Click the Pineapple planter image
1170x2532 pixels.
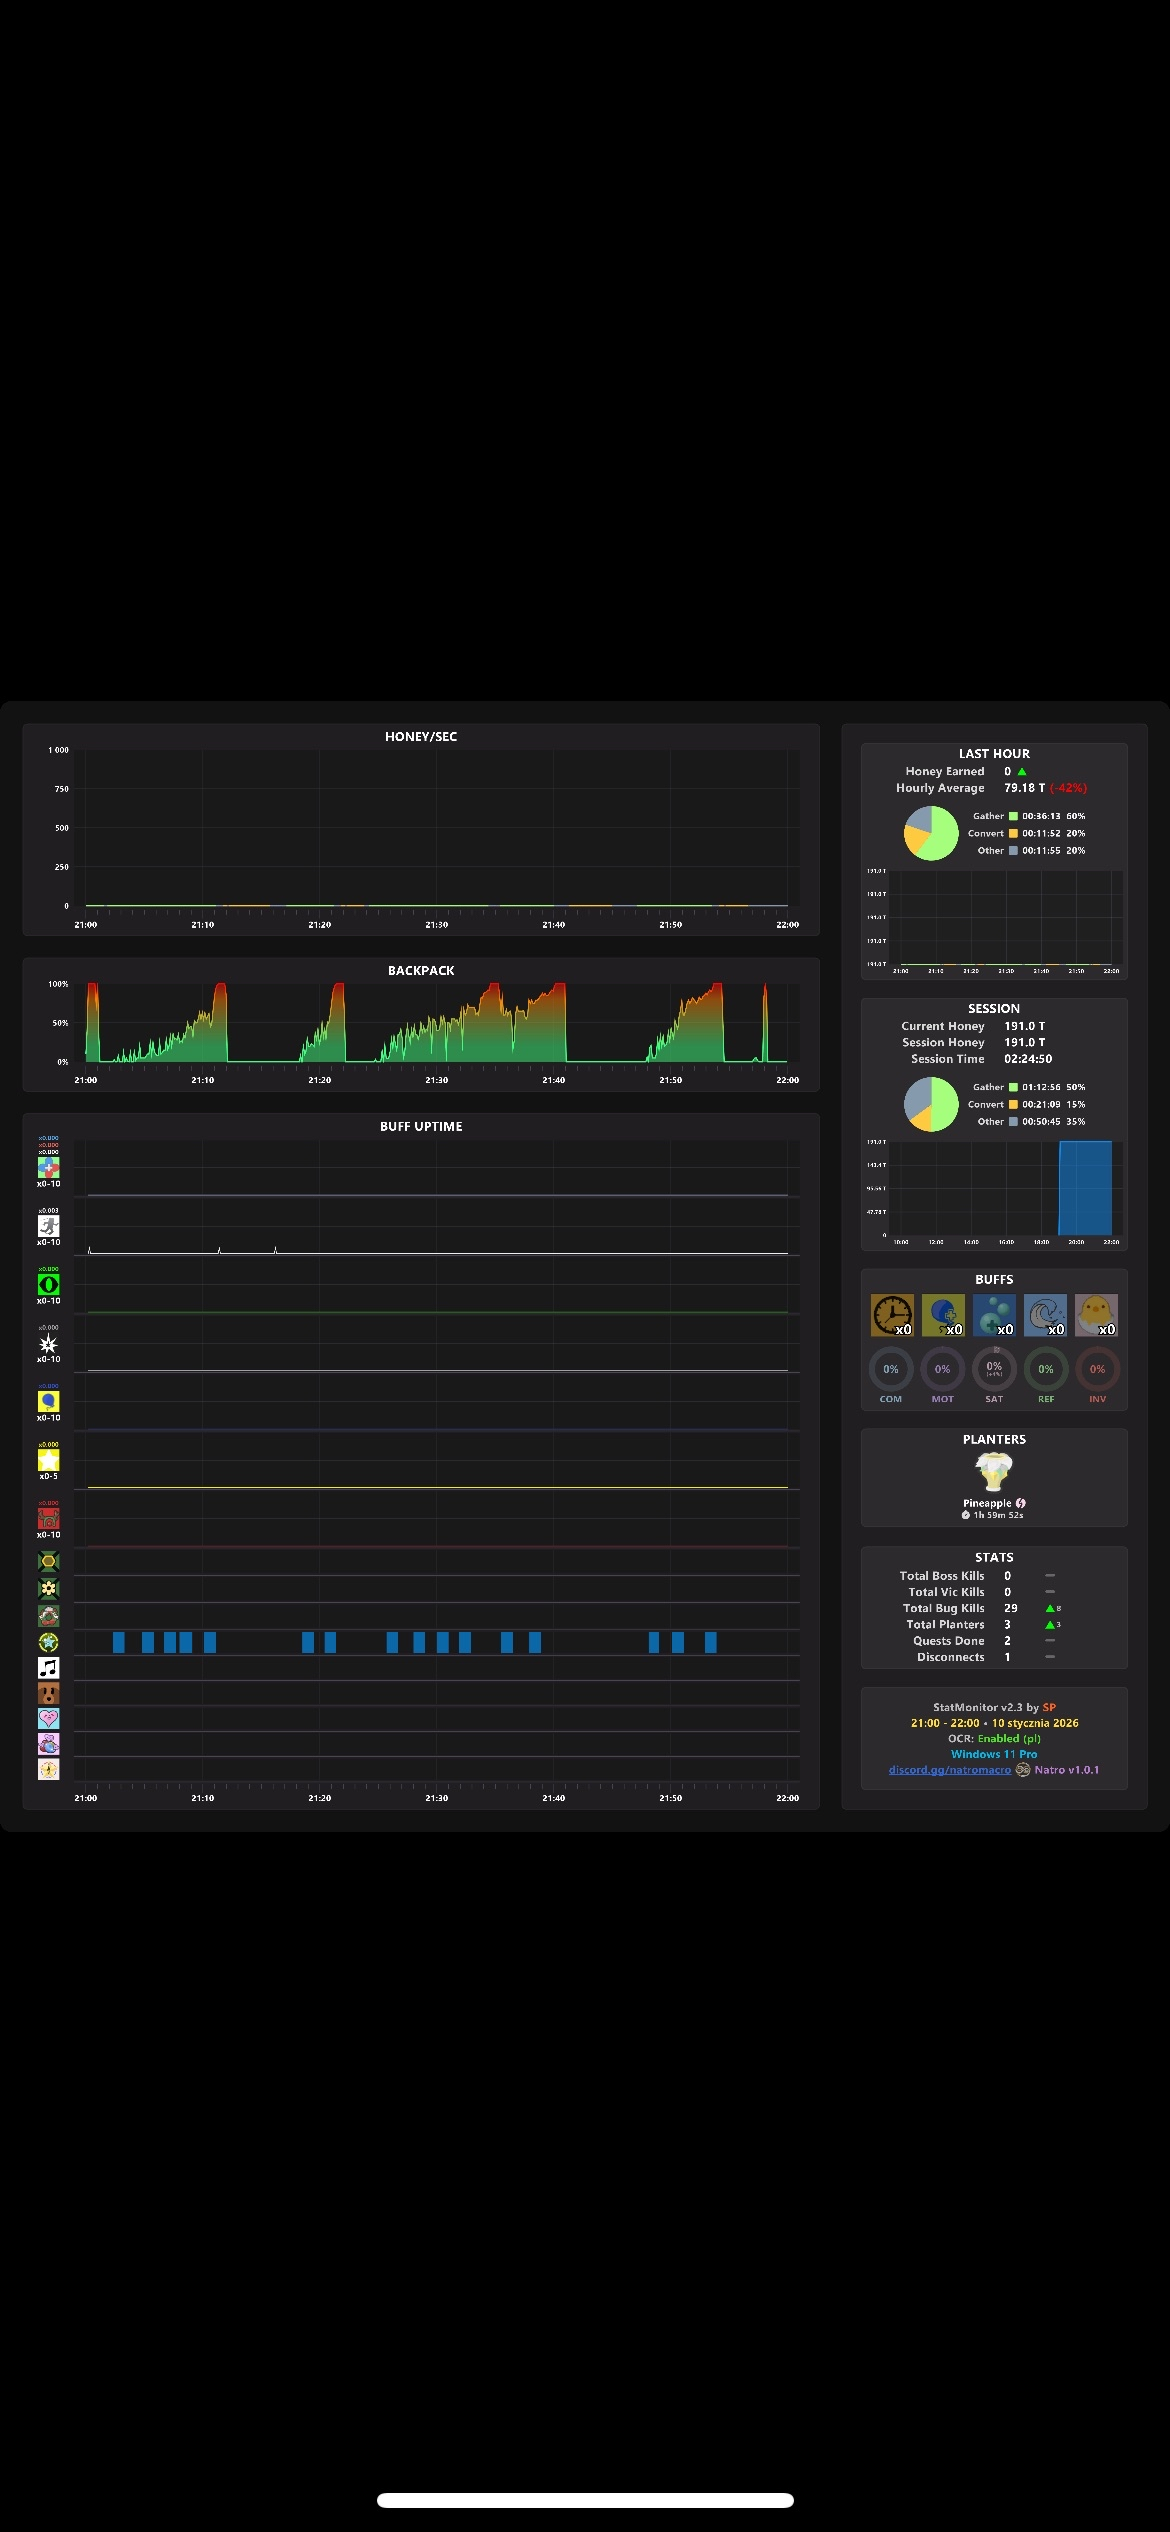pyautogui.click(x=994, y=1472)
